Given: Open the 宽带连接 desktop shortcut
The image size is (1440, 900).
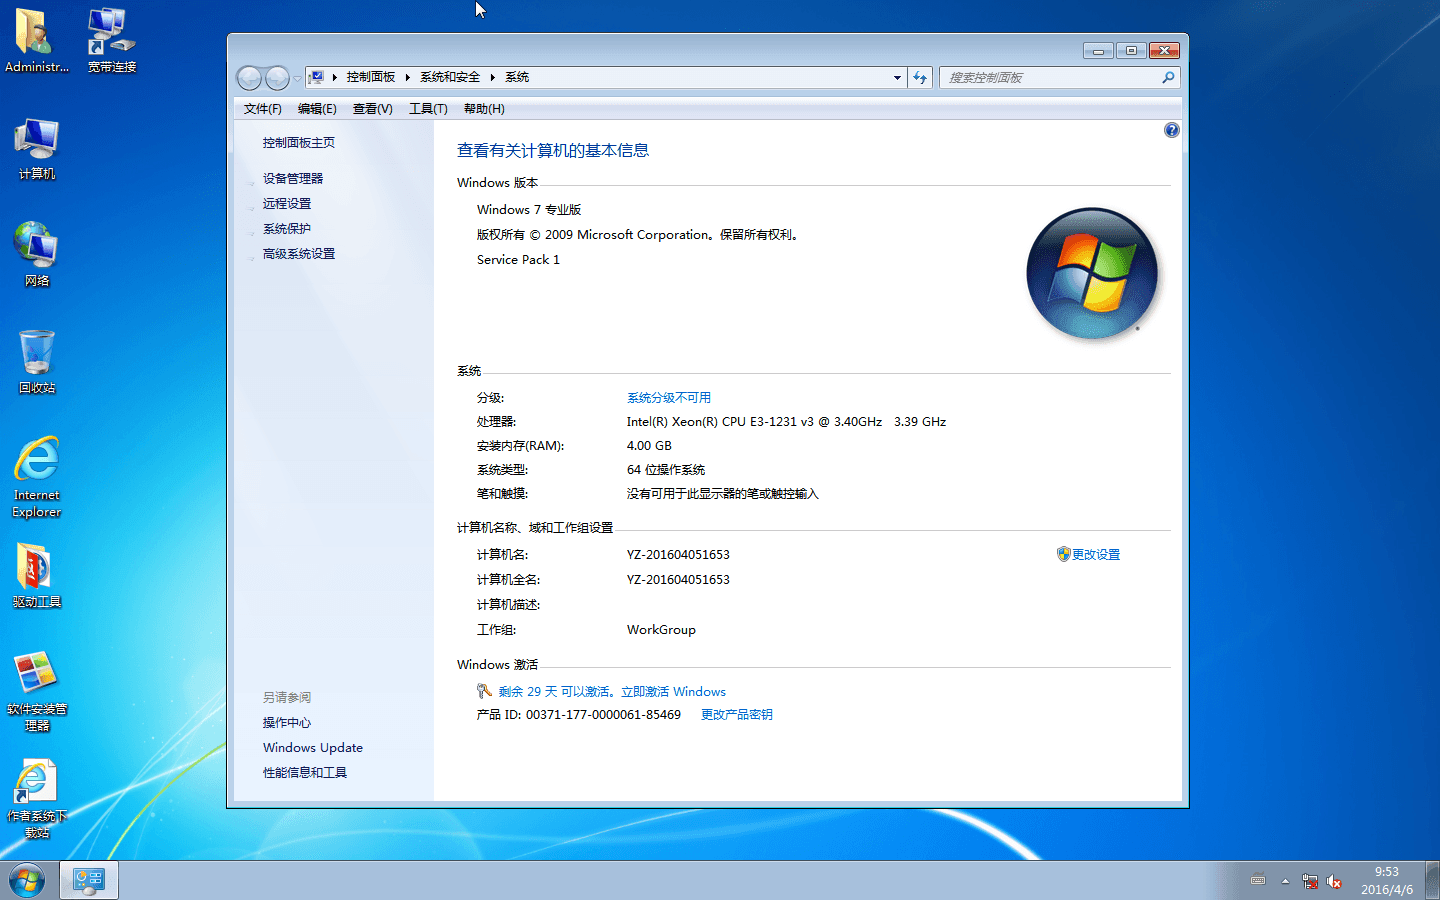Looking at the screenshot, I should pyautogui.click(x=111, y=41).
